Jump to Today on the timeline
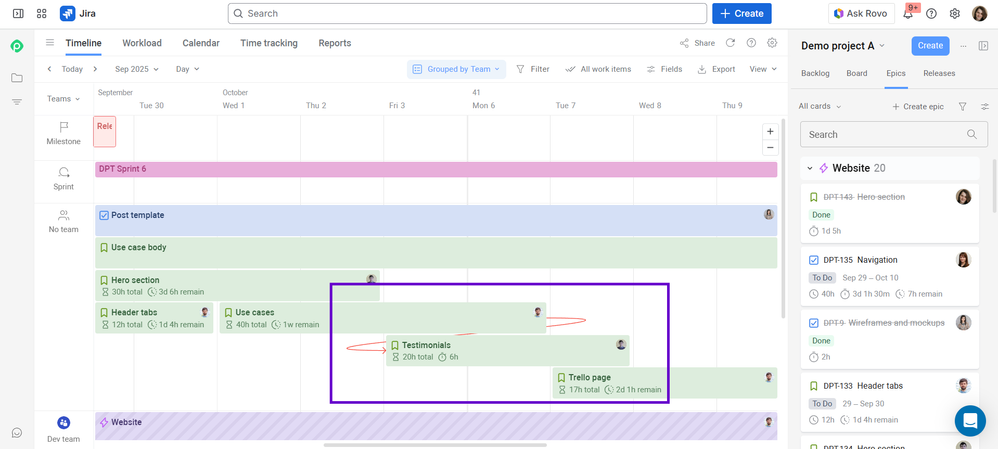 (x=72, y=69)
